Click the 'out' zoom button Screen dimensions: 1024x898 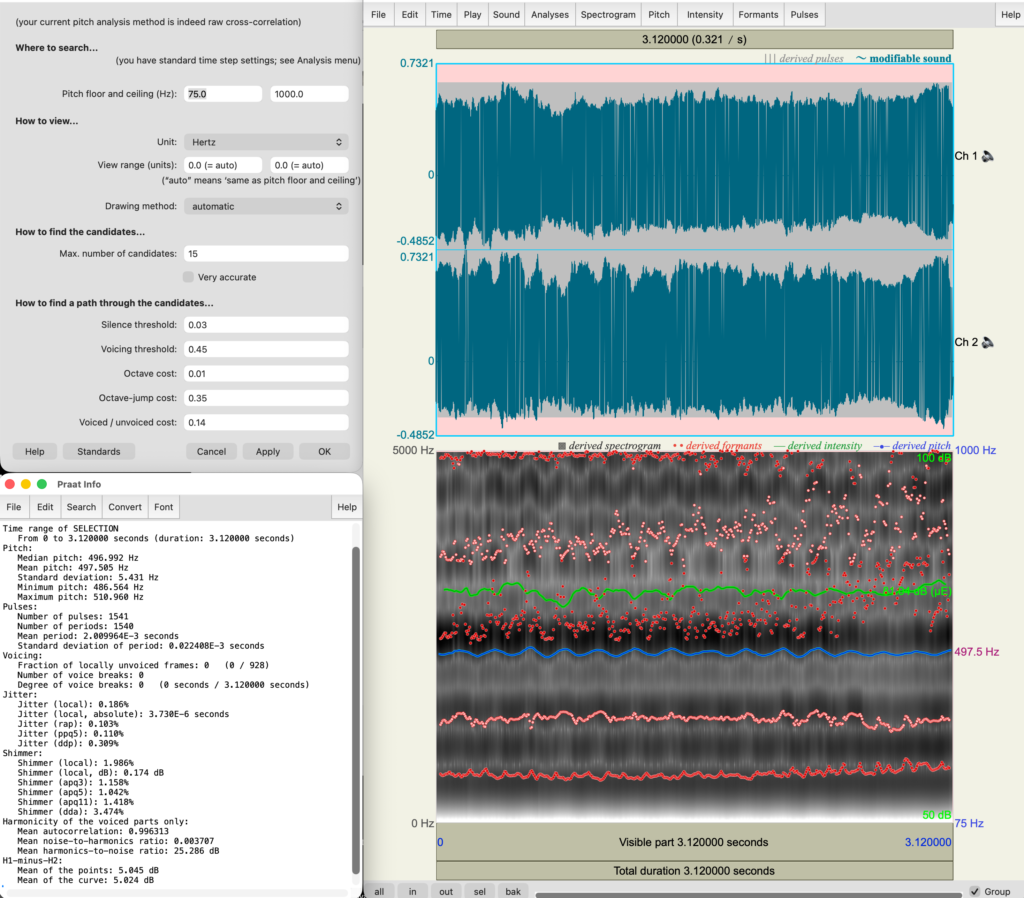pyautogui.click(x=446, y=891)
